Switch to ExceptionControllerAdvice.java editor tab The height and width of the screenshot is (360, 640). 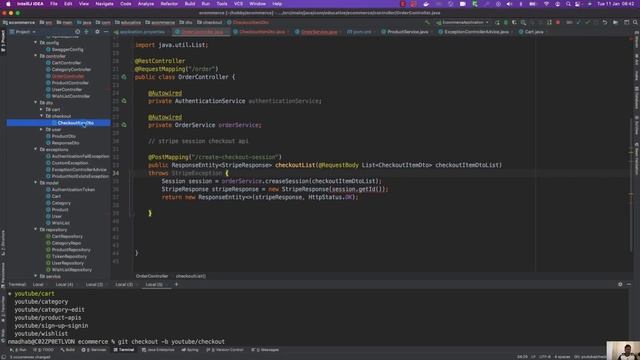coord(475,31)
